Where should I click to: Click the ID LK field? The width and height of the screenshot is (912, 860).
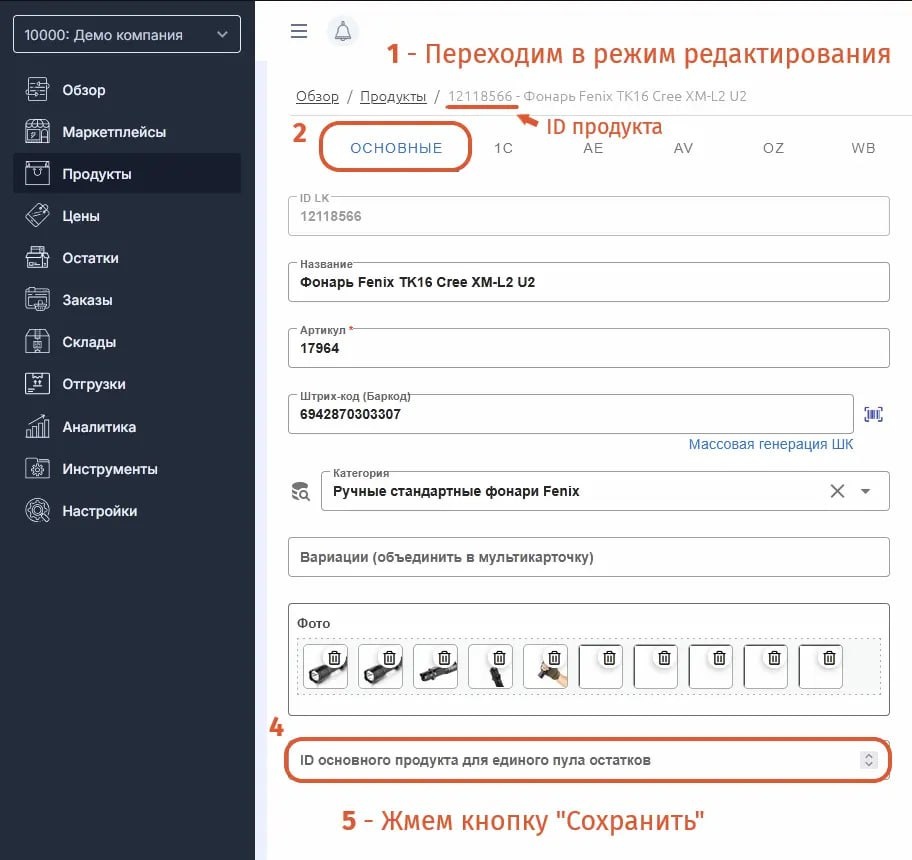(x=589, y=216)
